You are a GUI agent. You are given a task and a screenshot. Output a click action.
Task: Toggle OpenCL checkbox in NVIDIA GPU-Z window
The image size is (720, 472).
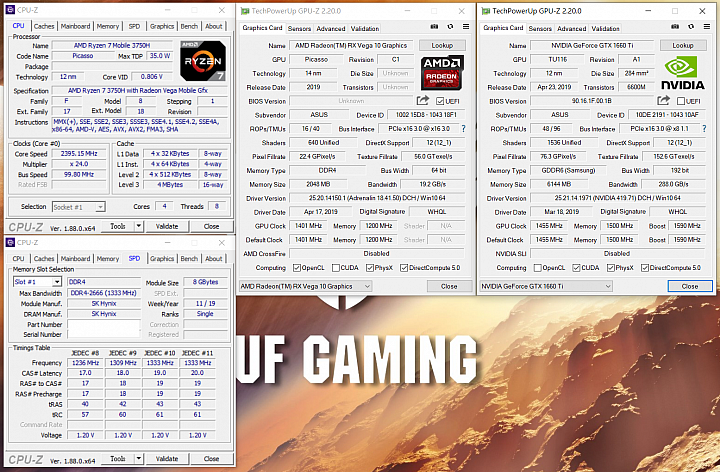tap(537, 268)
